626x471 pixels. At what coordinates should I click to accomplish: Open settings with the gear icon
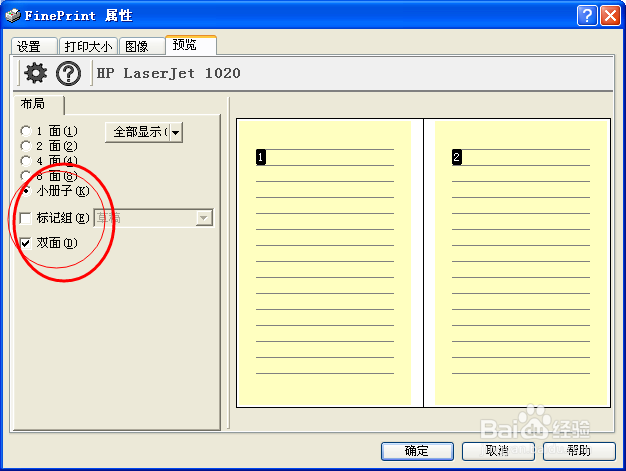[x=35, y=73]
